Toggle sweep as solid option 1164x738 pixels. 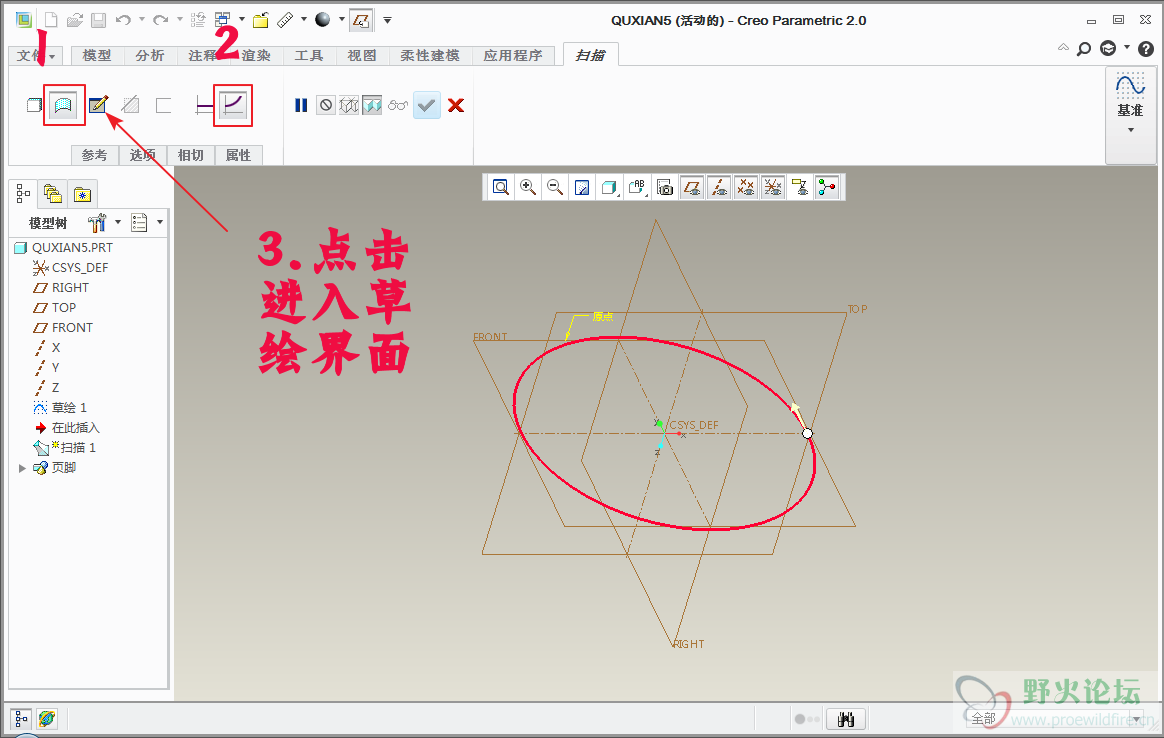tap(34, 105)
